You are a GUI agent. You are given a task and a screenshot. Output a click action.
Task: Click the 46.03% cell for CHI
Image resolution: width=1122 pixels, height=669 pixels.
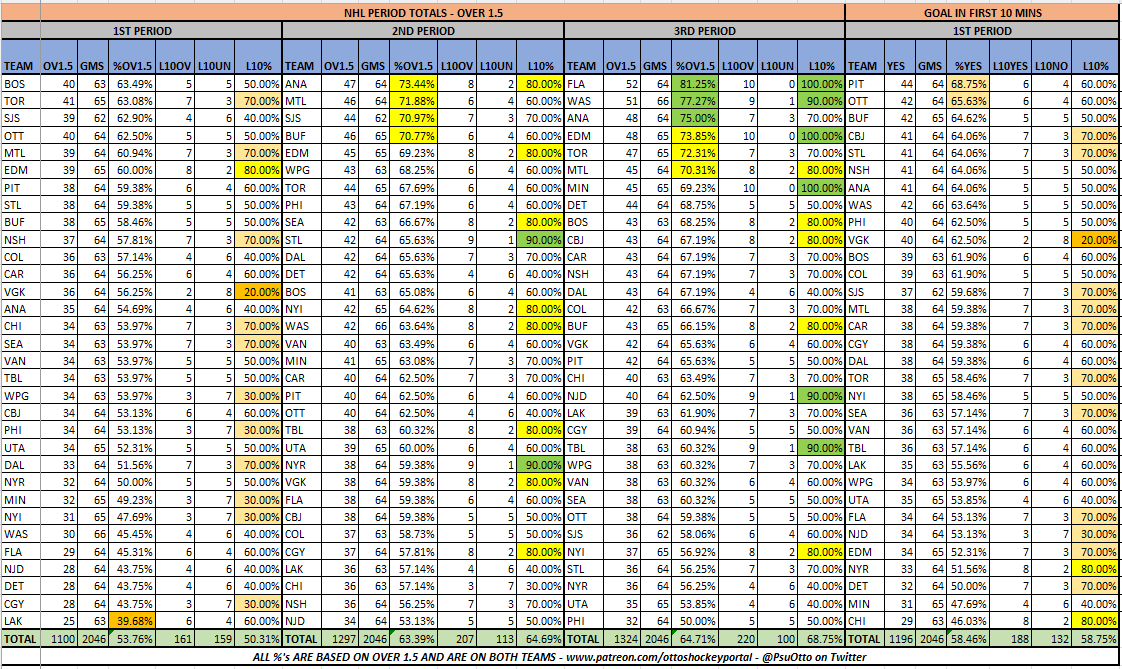[968, 620]
